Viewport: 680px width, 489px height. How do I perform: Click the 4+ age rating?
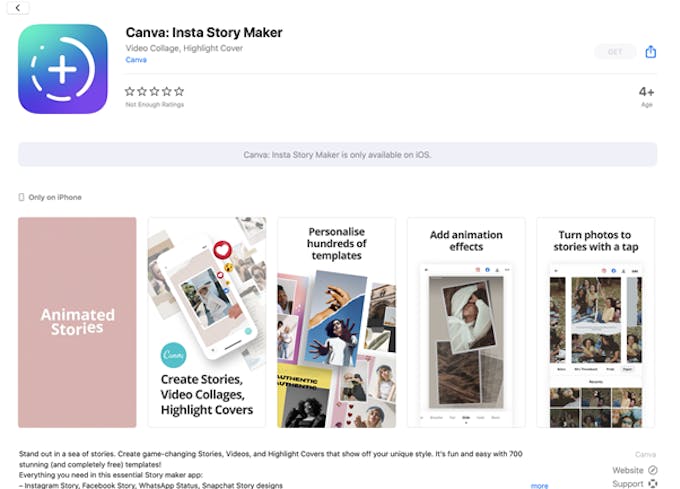click(646, 92)
